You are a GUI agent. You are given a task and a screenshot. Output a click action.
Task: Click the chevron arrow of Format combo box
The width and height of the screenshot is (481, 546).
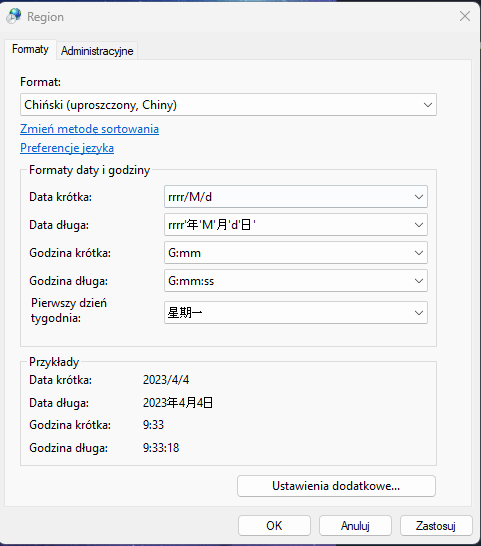click(428, 105)
